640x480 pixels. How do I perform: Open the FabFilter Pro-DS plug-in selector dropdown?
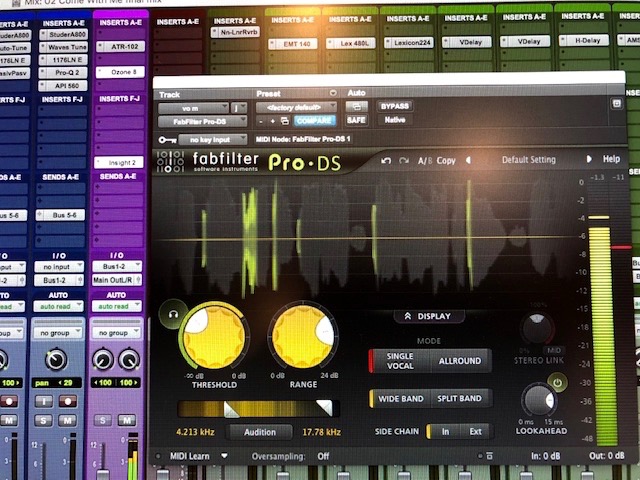tap(202, 122)
